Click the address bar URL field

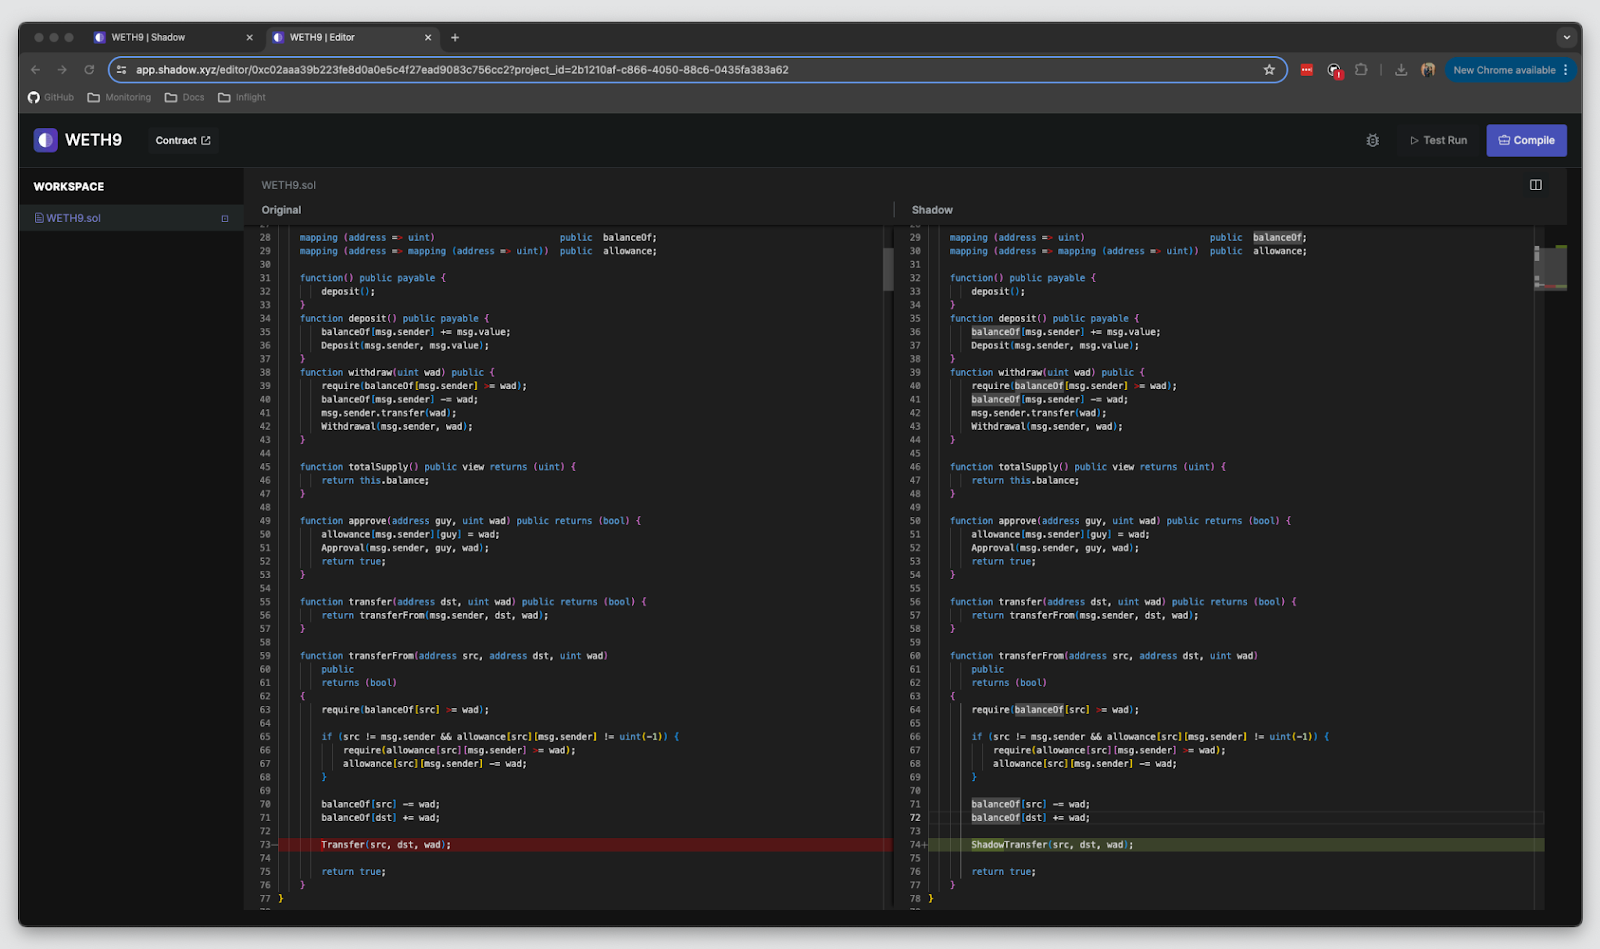(x=696, y=70)
